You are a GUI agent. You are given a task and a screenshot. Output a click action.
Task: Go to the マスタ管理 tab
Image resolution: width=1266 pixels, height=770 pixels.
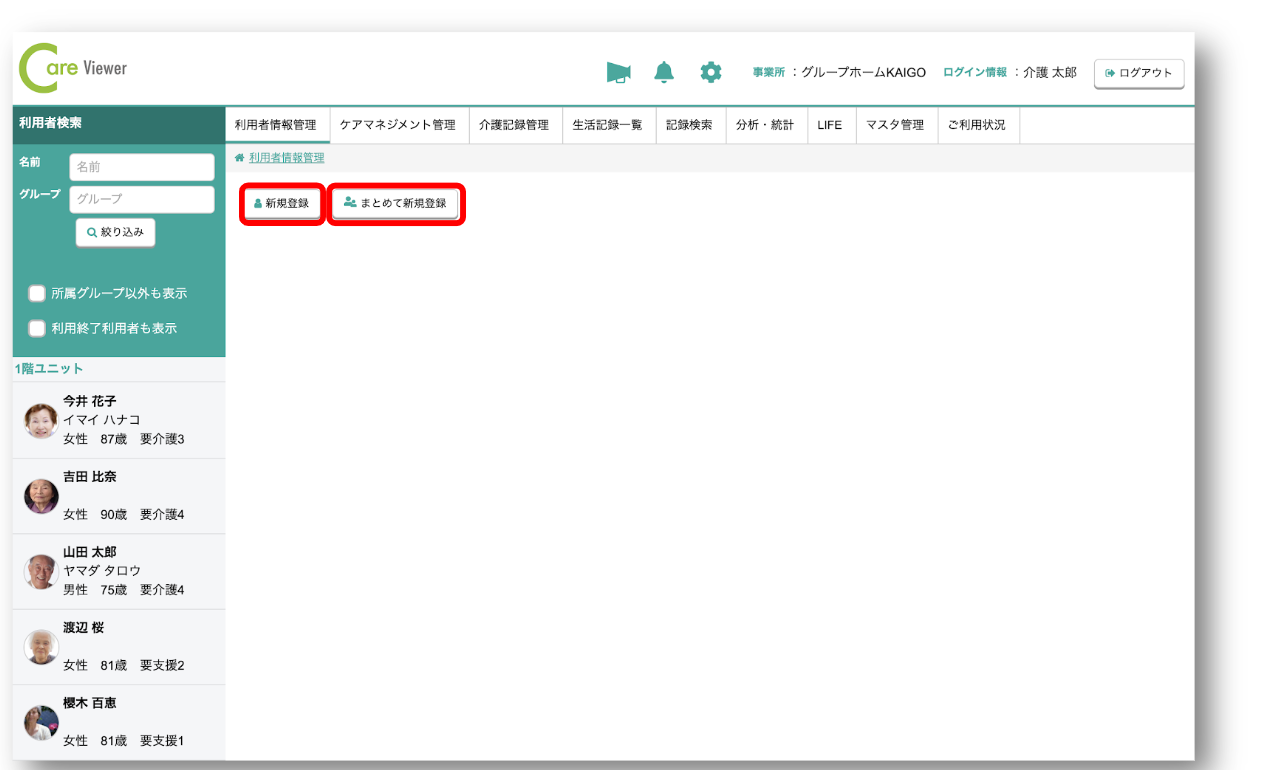tap(895, 125)
